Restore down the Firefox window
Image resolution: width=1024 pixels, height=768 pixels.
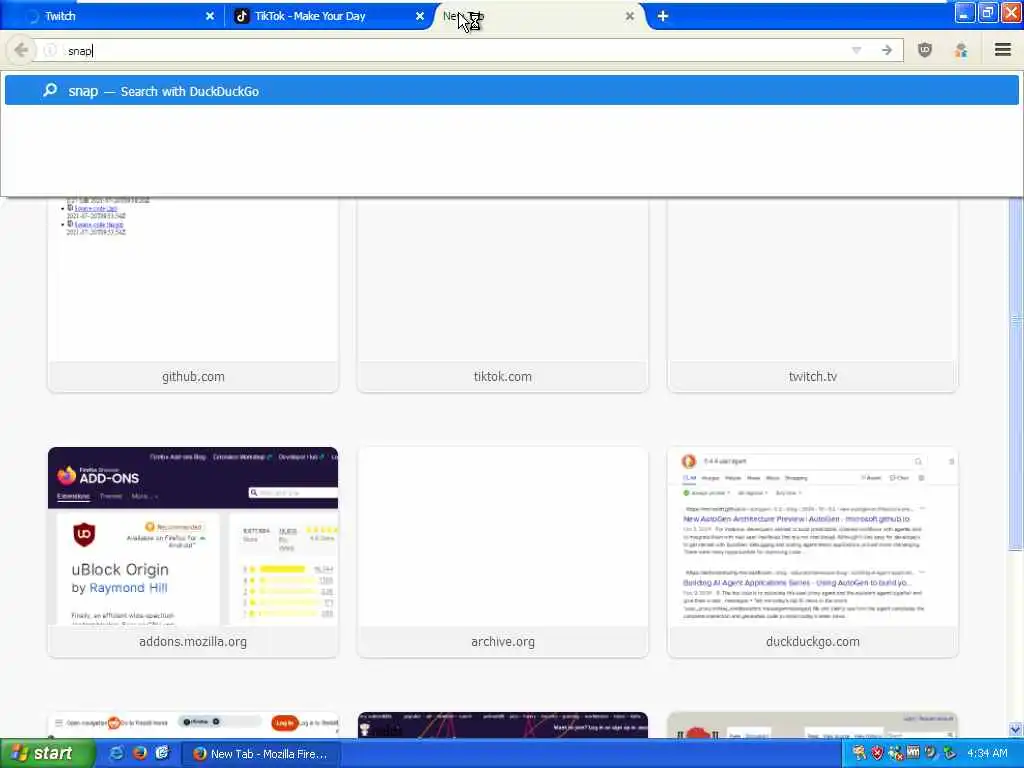click(x=988, y=13)
